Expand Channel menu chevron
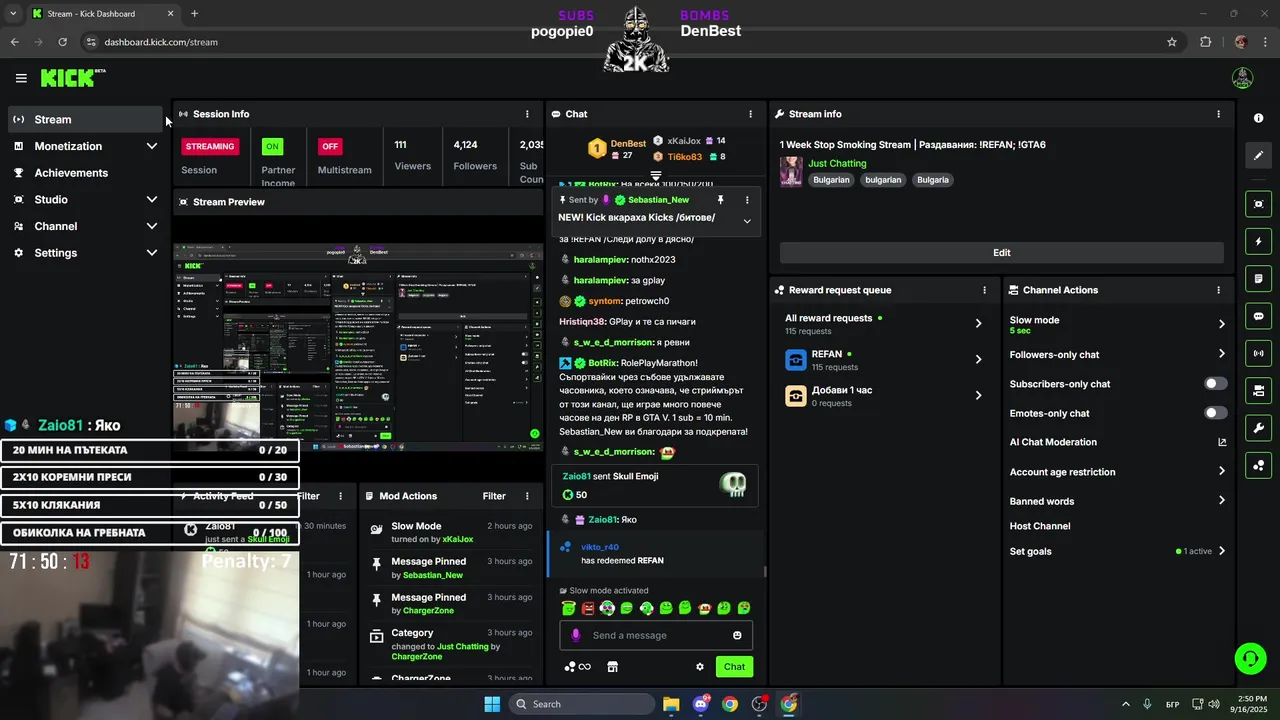The height and width of the screenshot is (720, 1280). point(152,226)
